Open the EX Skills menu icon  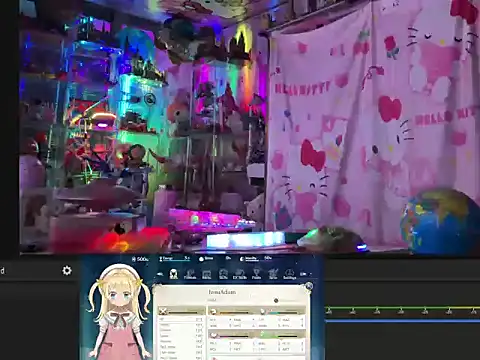click(x=240, y=274)
